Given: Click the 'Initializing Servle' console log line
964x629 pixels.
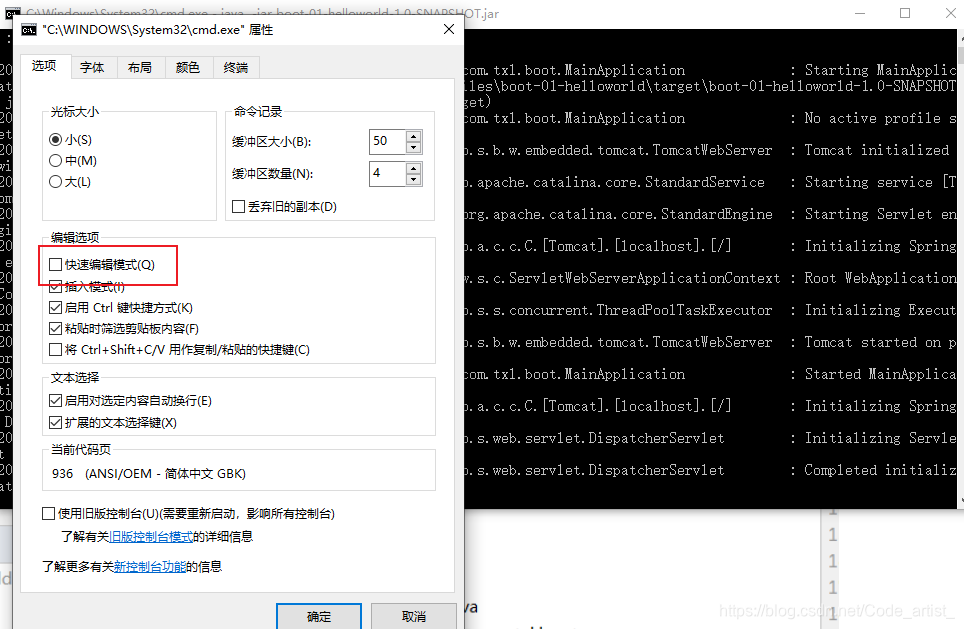Looking at the screenshot, I should tap(880, 438).
